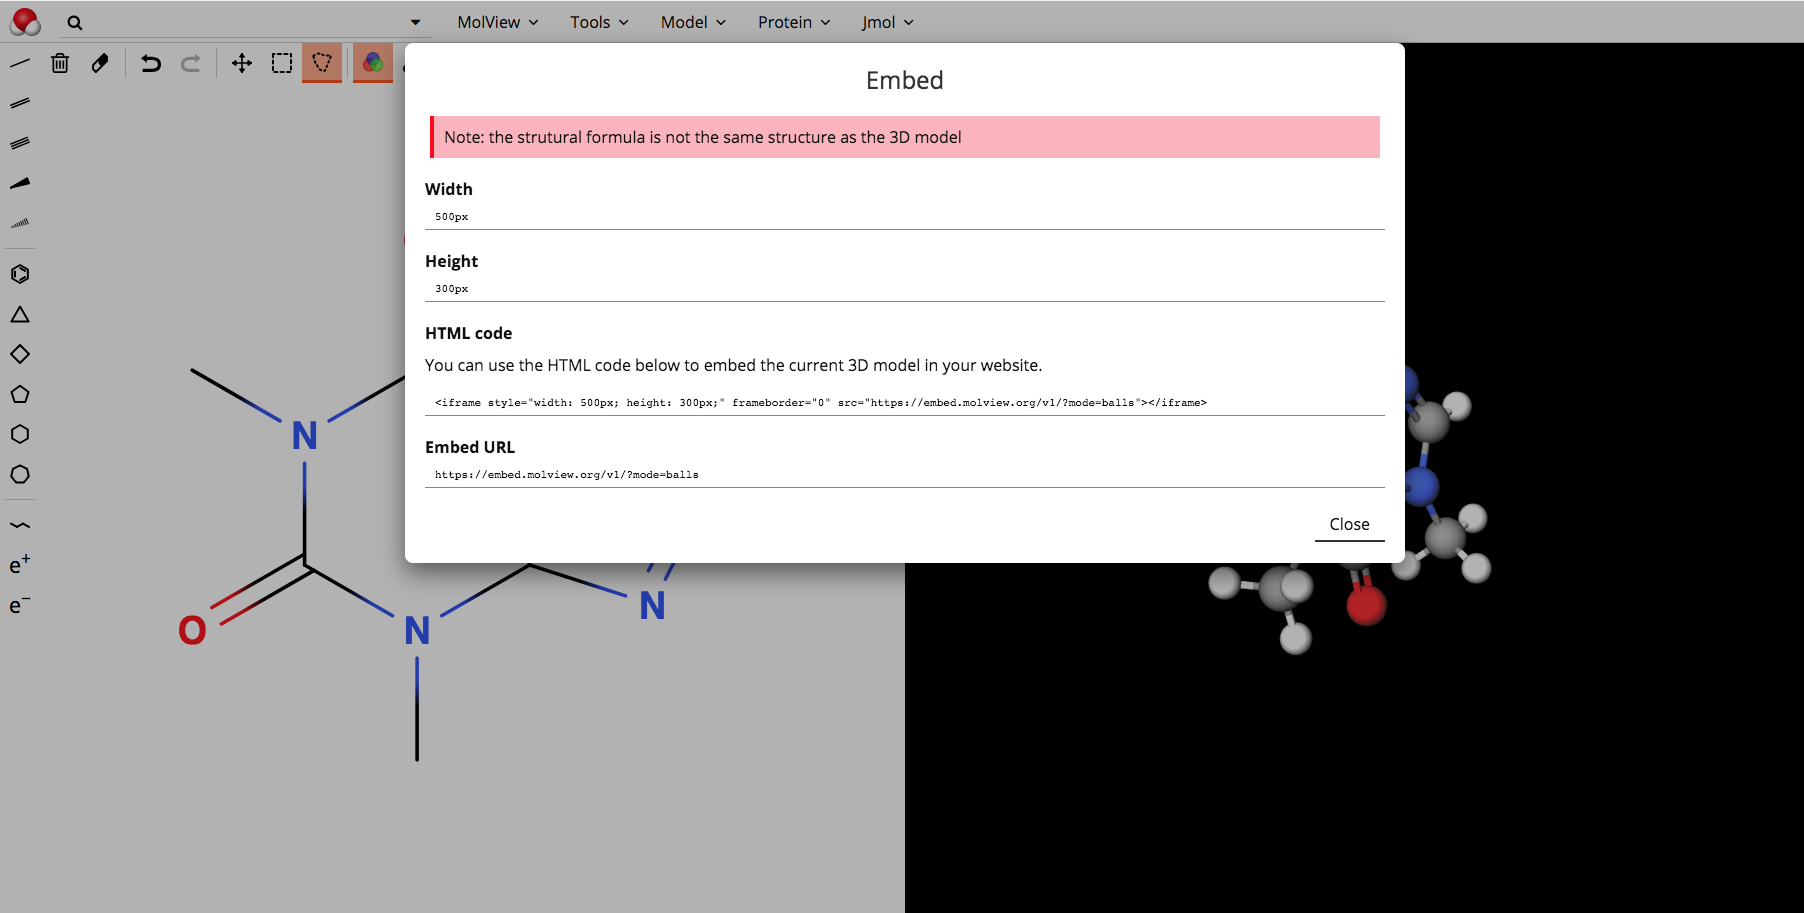Select the eraser tool
1804x913 pixels.
(100, 63)
